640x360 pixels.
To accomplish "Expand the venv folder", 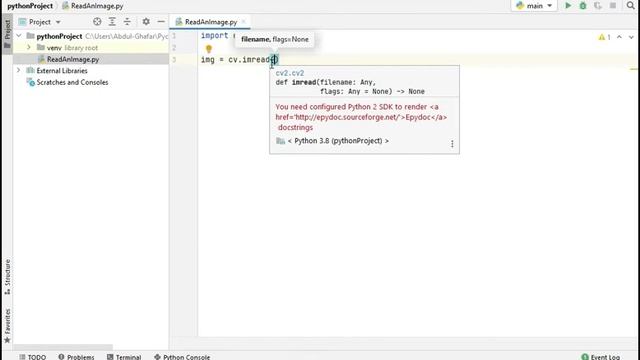I will tap(29, 47).
